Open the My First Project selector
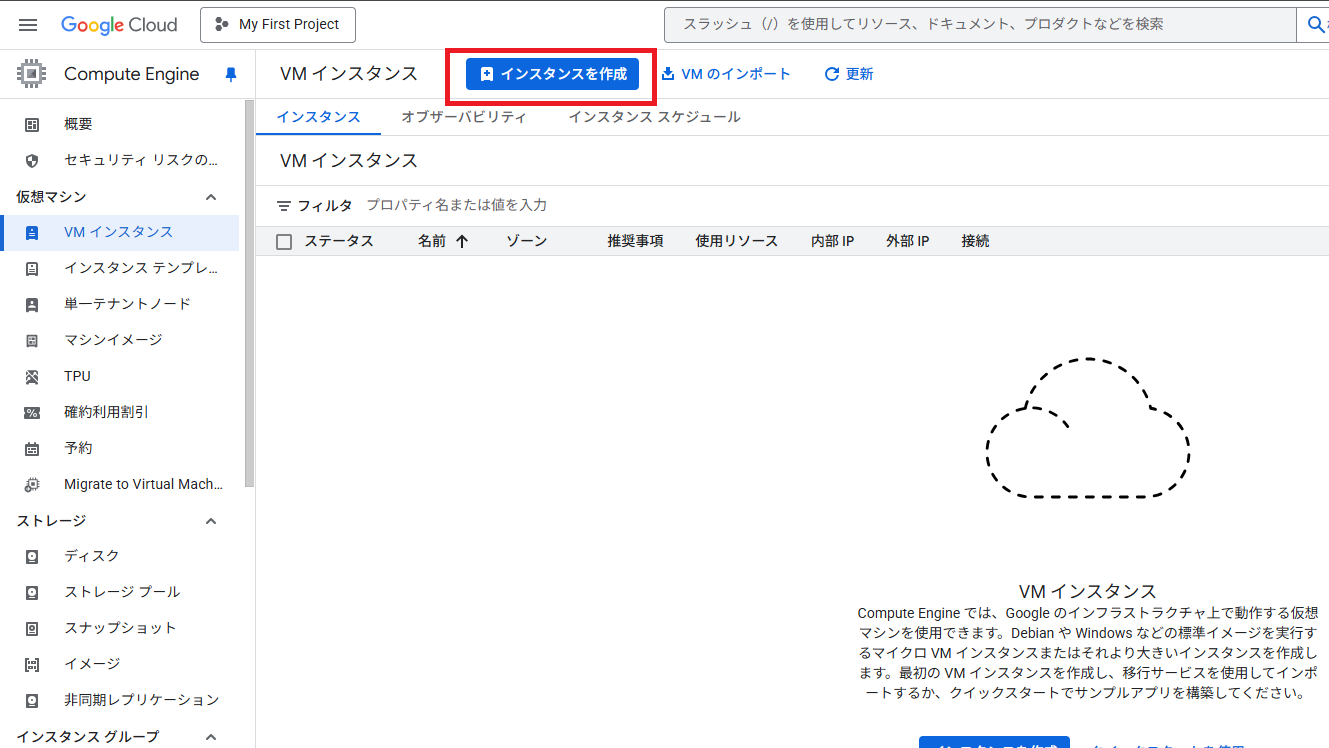The image size is (1329, 748). click(278, 25)
